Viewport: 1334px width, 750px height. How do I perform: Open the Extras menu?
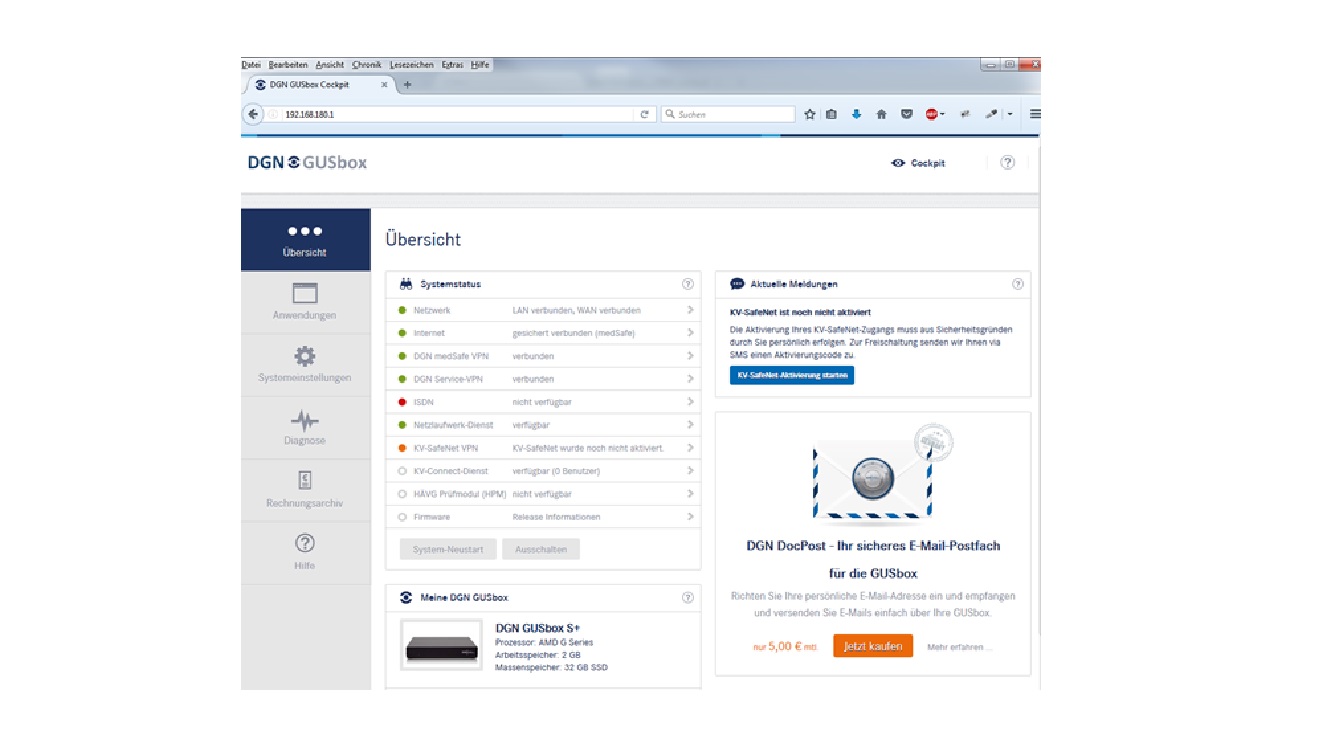452,65
